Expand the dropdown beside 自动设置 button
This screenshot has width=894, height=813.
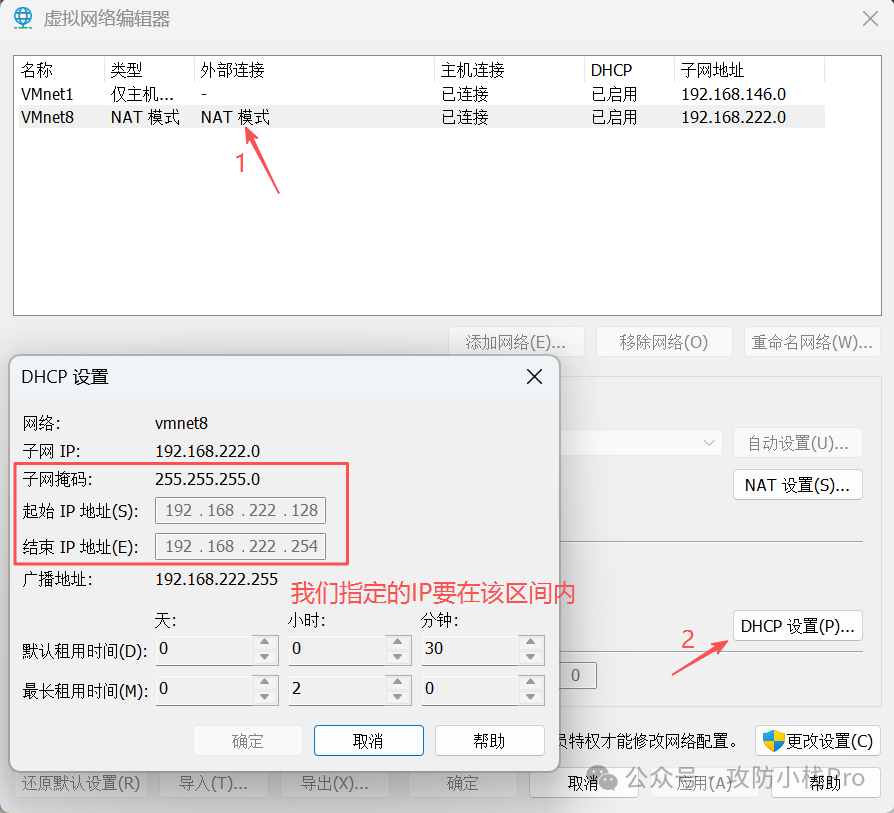709,442
